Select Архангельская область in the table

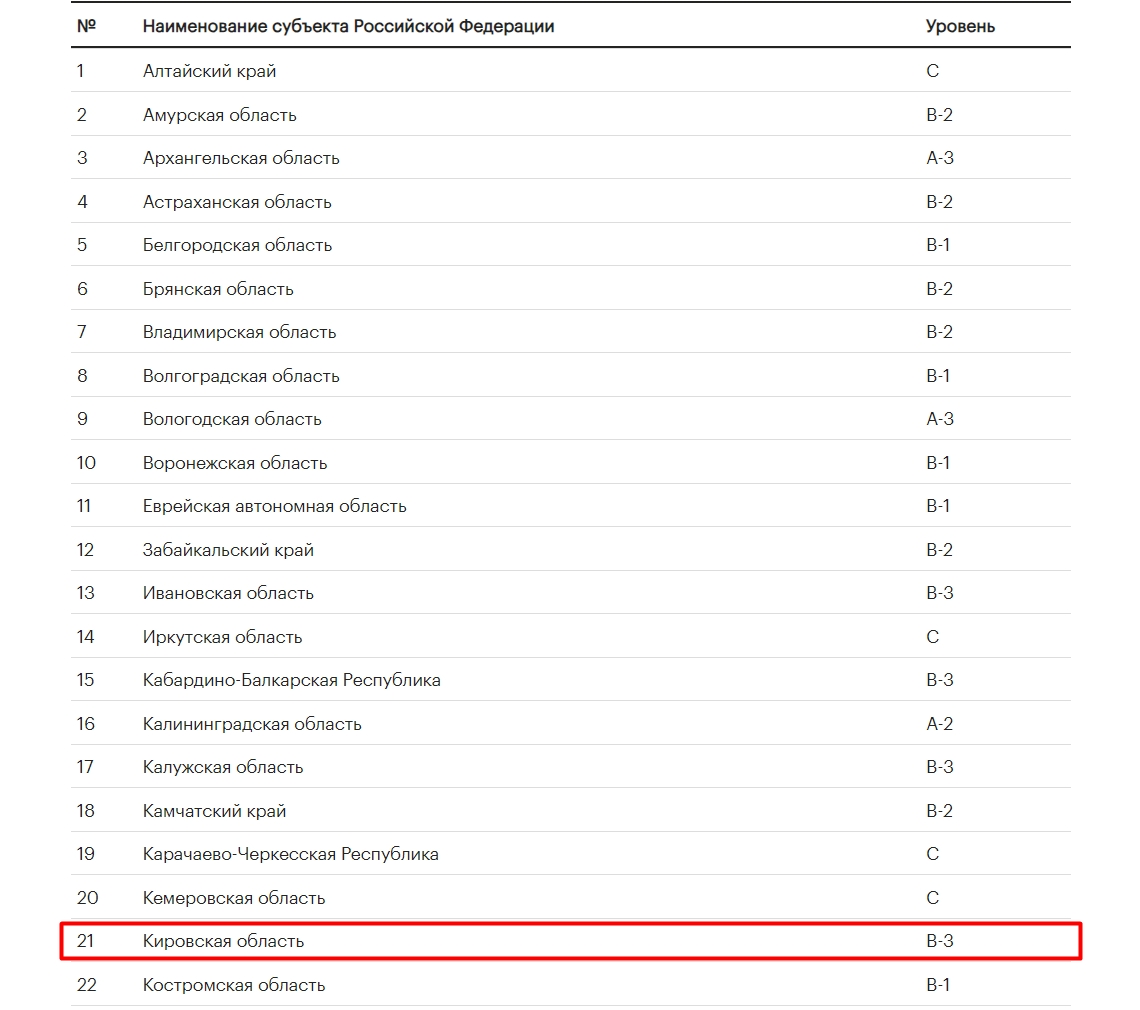[x=241, y=158]
